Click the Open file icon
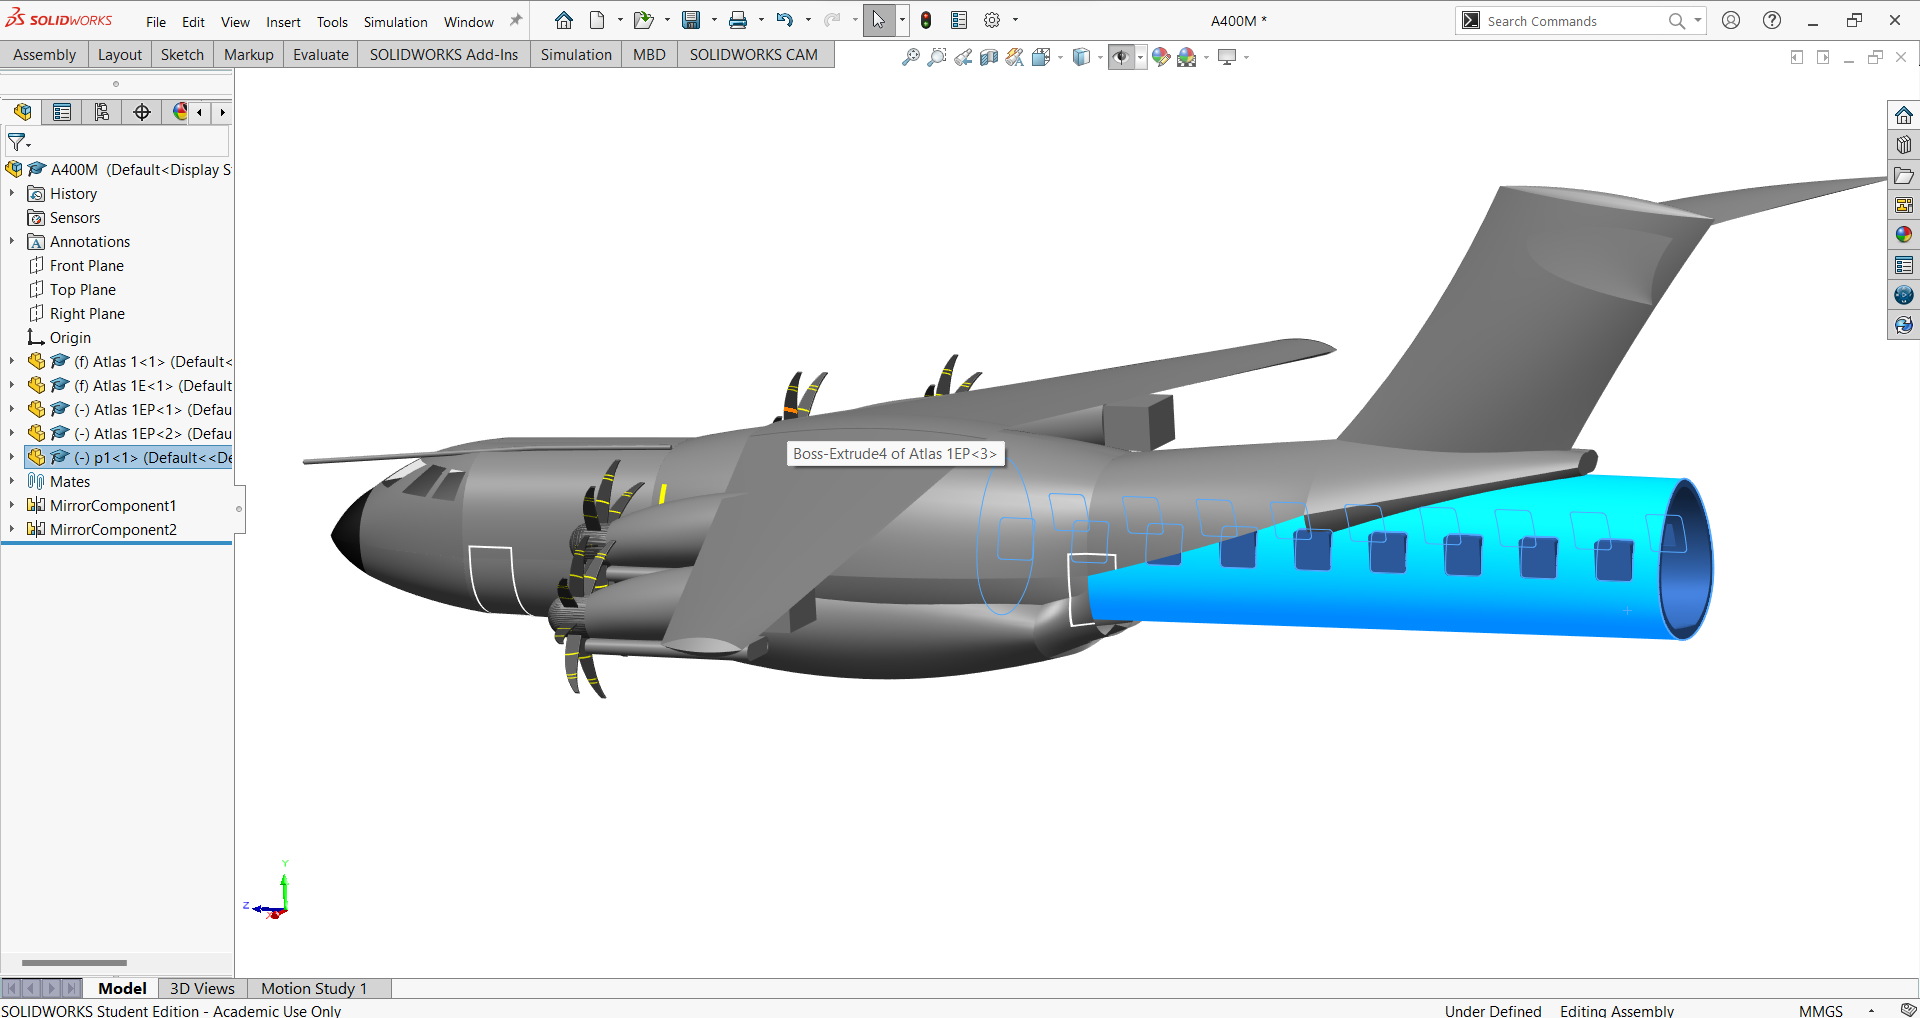The width and height of the screenshot is (1920, 1018). click(643, 20)
